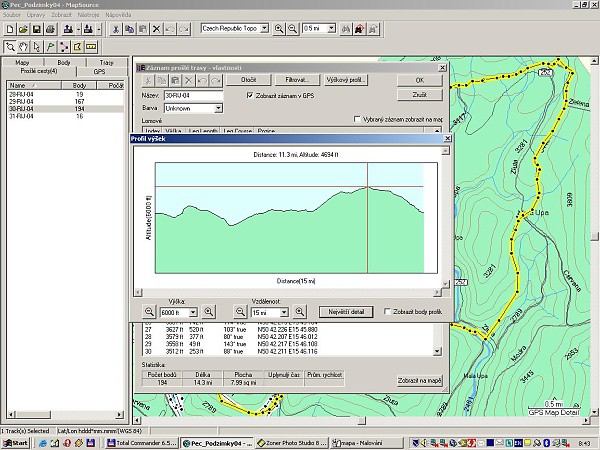Click the Copy icon in main toolbar
The height and width of the screenshot is (450, 600).
point(129,29)
